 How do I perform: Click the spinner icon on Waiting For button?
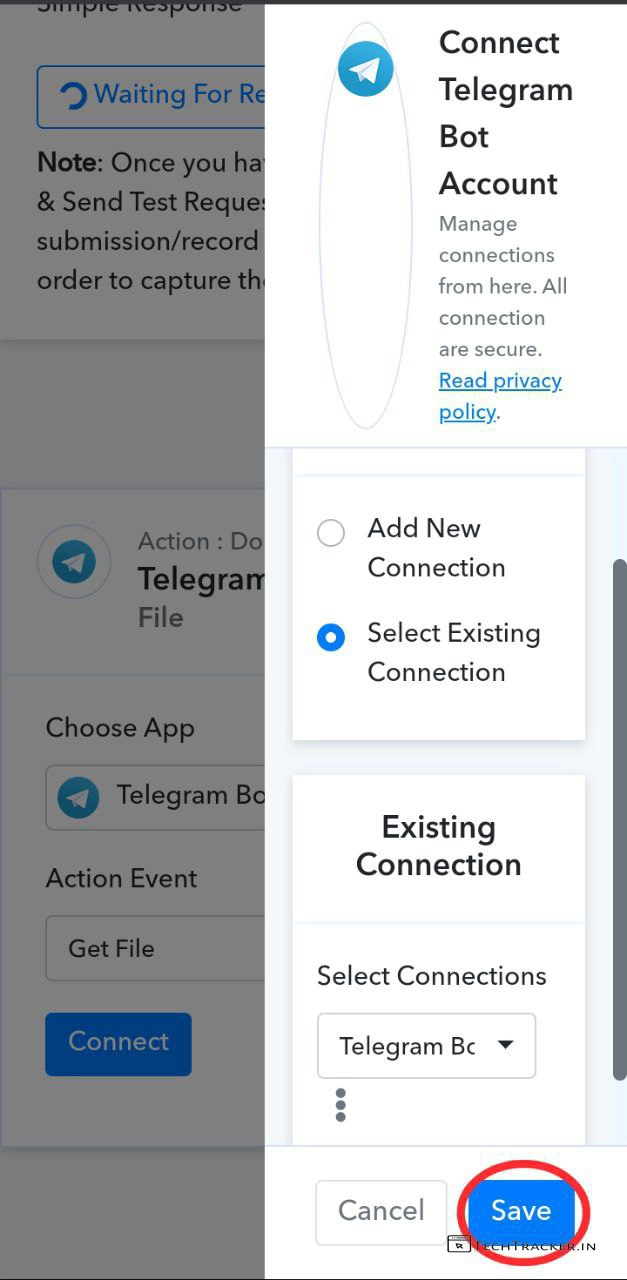(73, 96)
